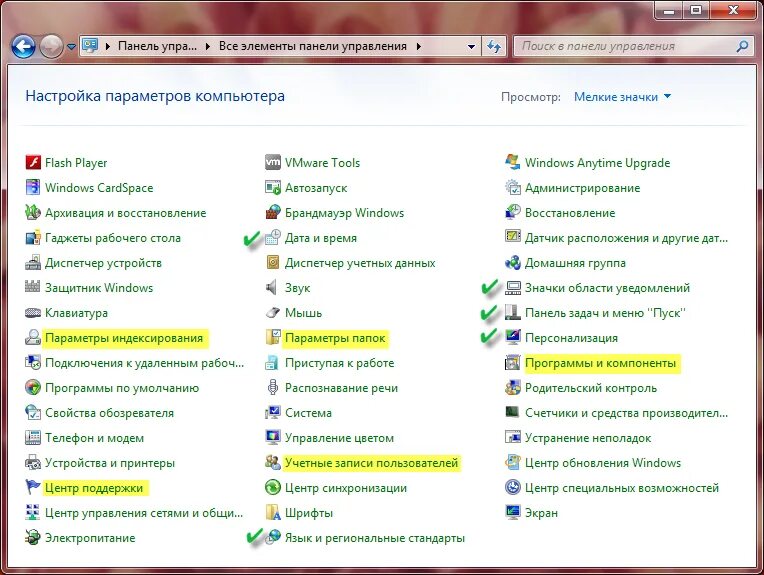Open the Программы по умолчанию link
Image resolution: width=764 pixels, height=575 pixels.
tap(122, 387)
